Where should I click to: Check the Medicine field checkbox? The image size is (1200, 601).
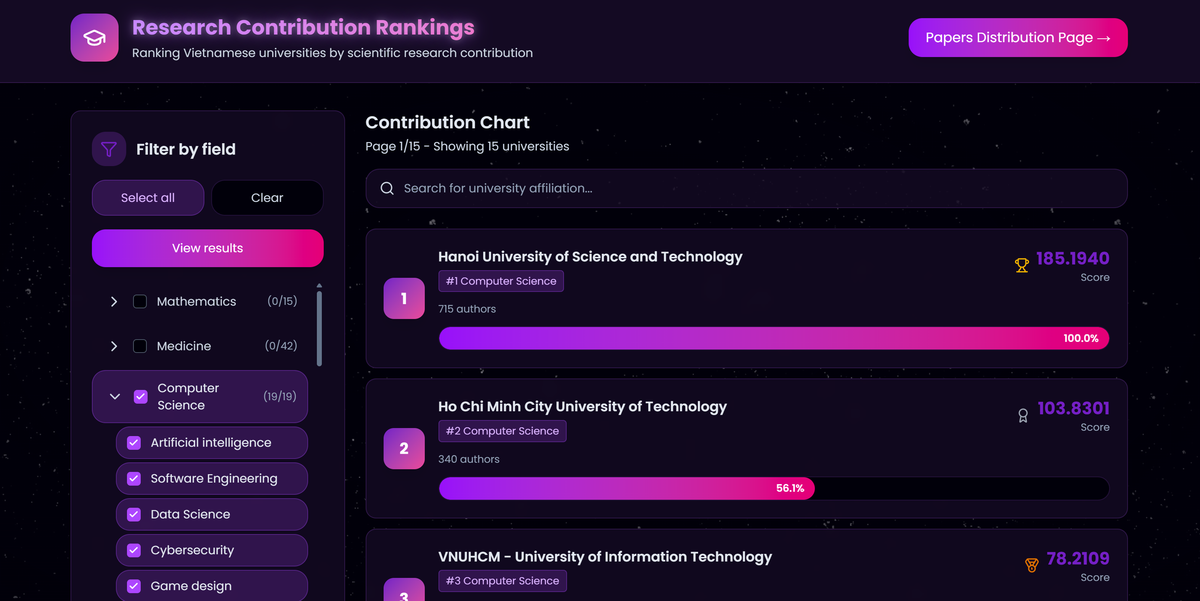(x=140, y=346)
